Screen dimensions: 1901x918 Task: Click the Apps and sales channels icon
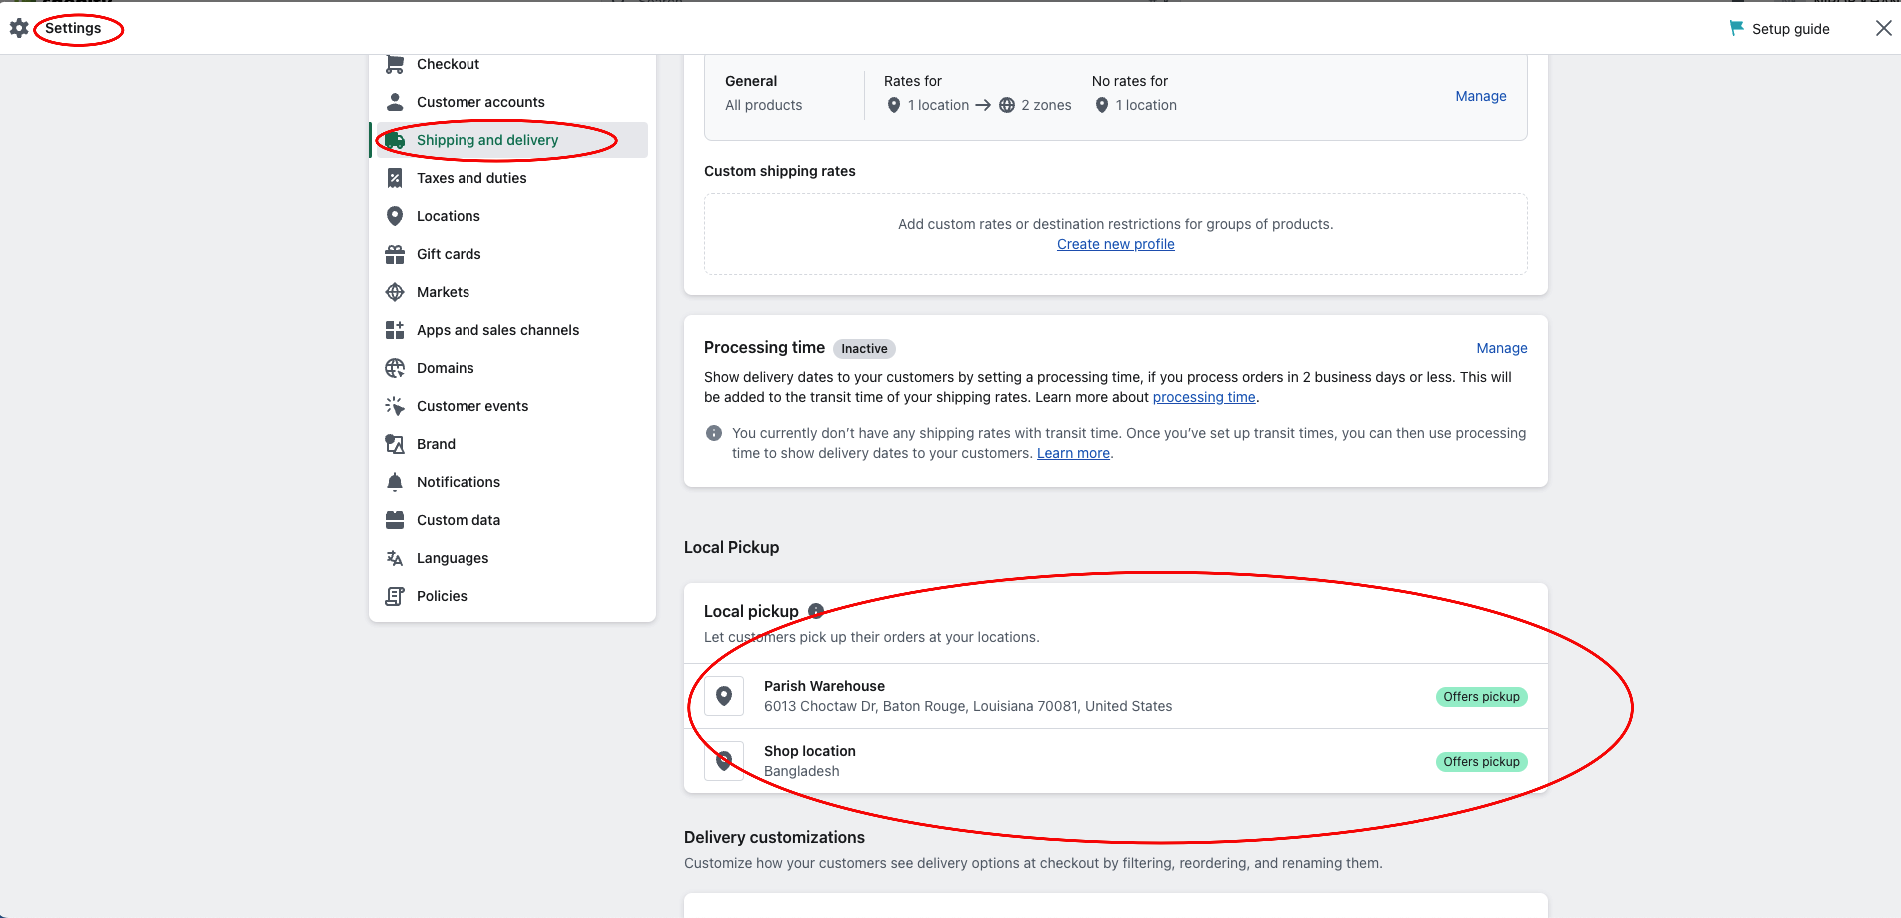(x=395, y=330)
